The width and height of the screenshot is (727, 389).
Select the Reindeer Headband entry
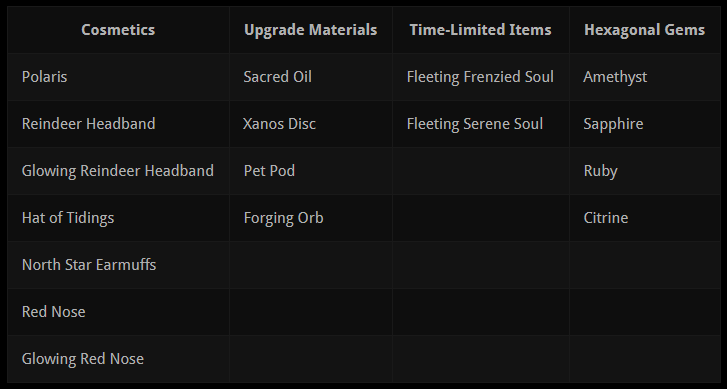pos(118,124)
